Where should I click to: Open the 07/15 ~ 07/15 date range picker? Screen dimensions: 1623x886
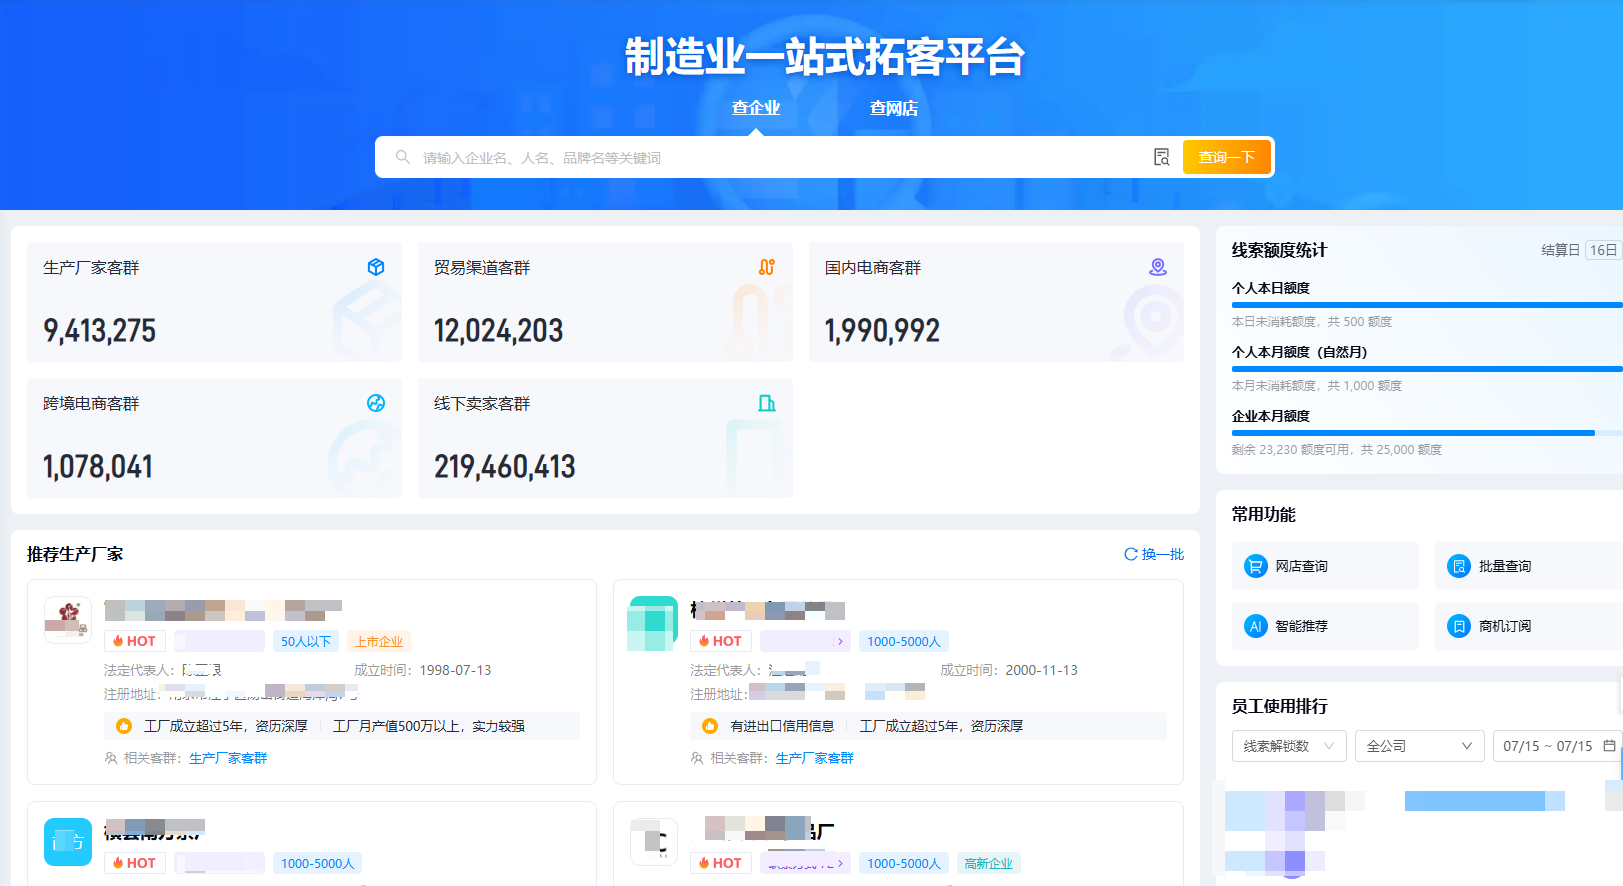[x=1557, y=746]
